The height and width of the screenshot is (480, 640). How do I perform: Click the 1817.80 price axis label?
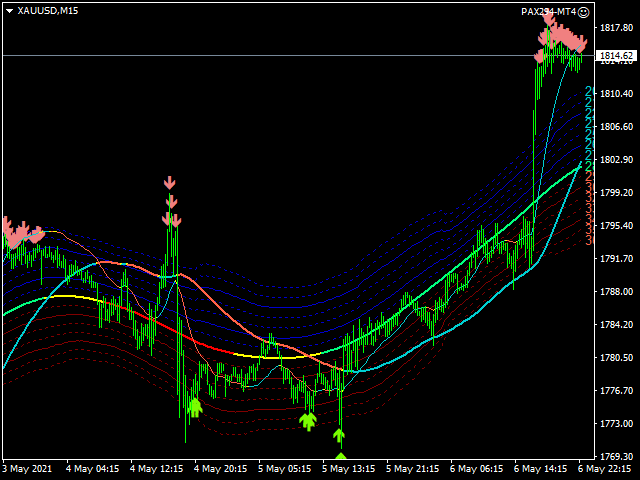coord(616,28)
